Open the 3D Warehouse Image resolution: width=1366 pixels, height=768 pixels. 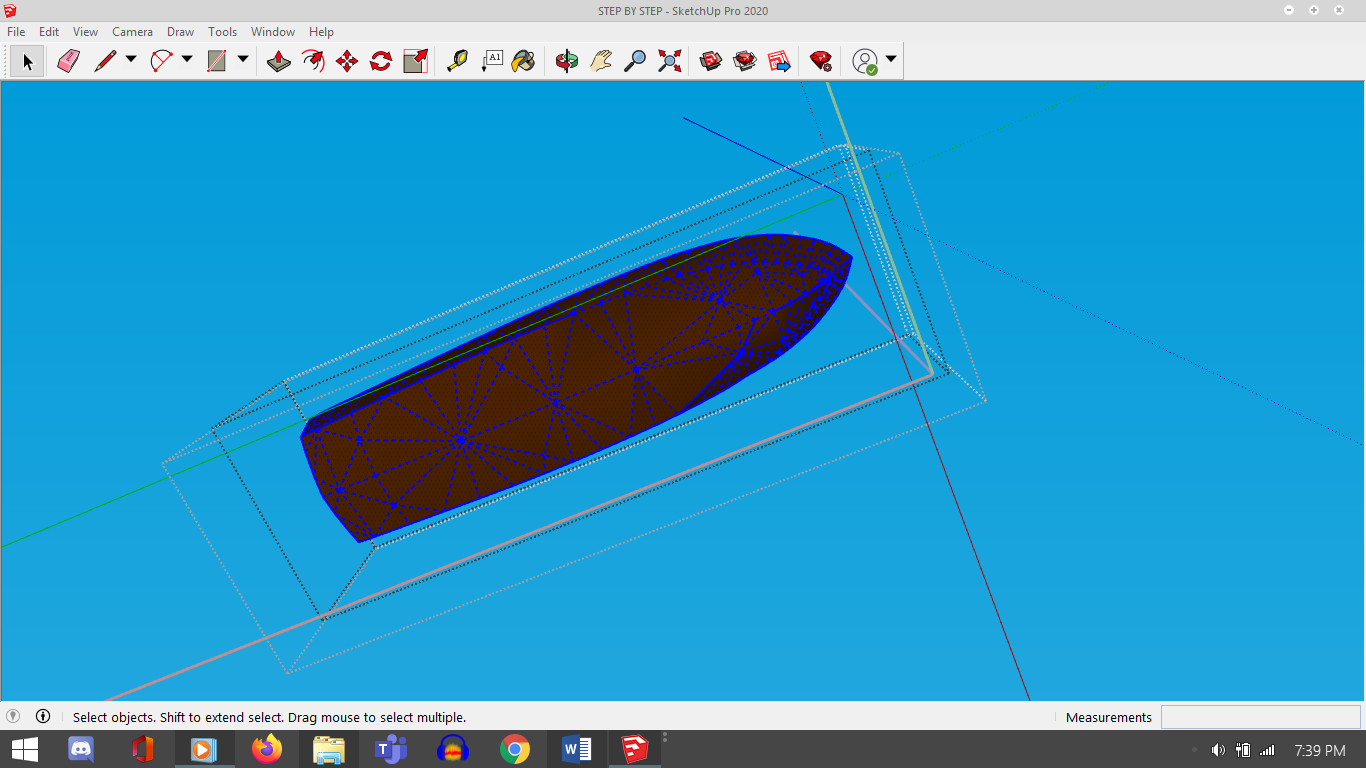tap(711, 62)
